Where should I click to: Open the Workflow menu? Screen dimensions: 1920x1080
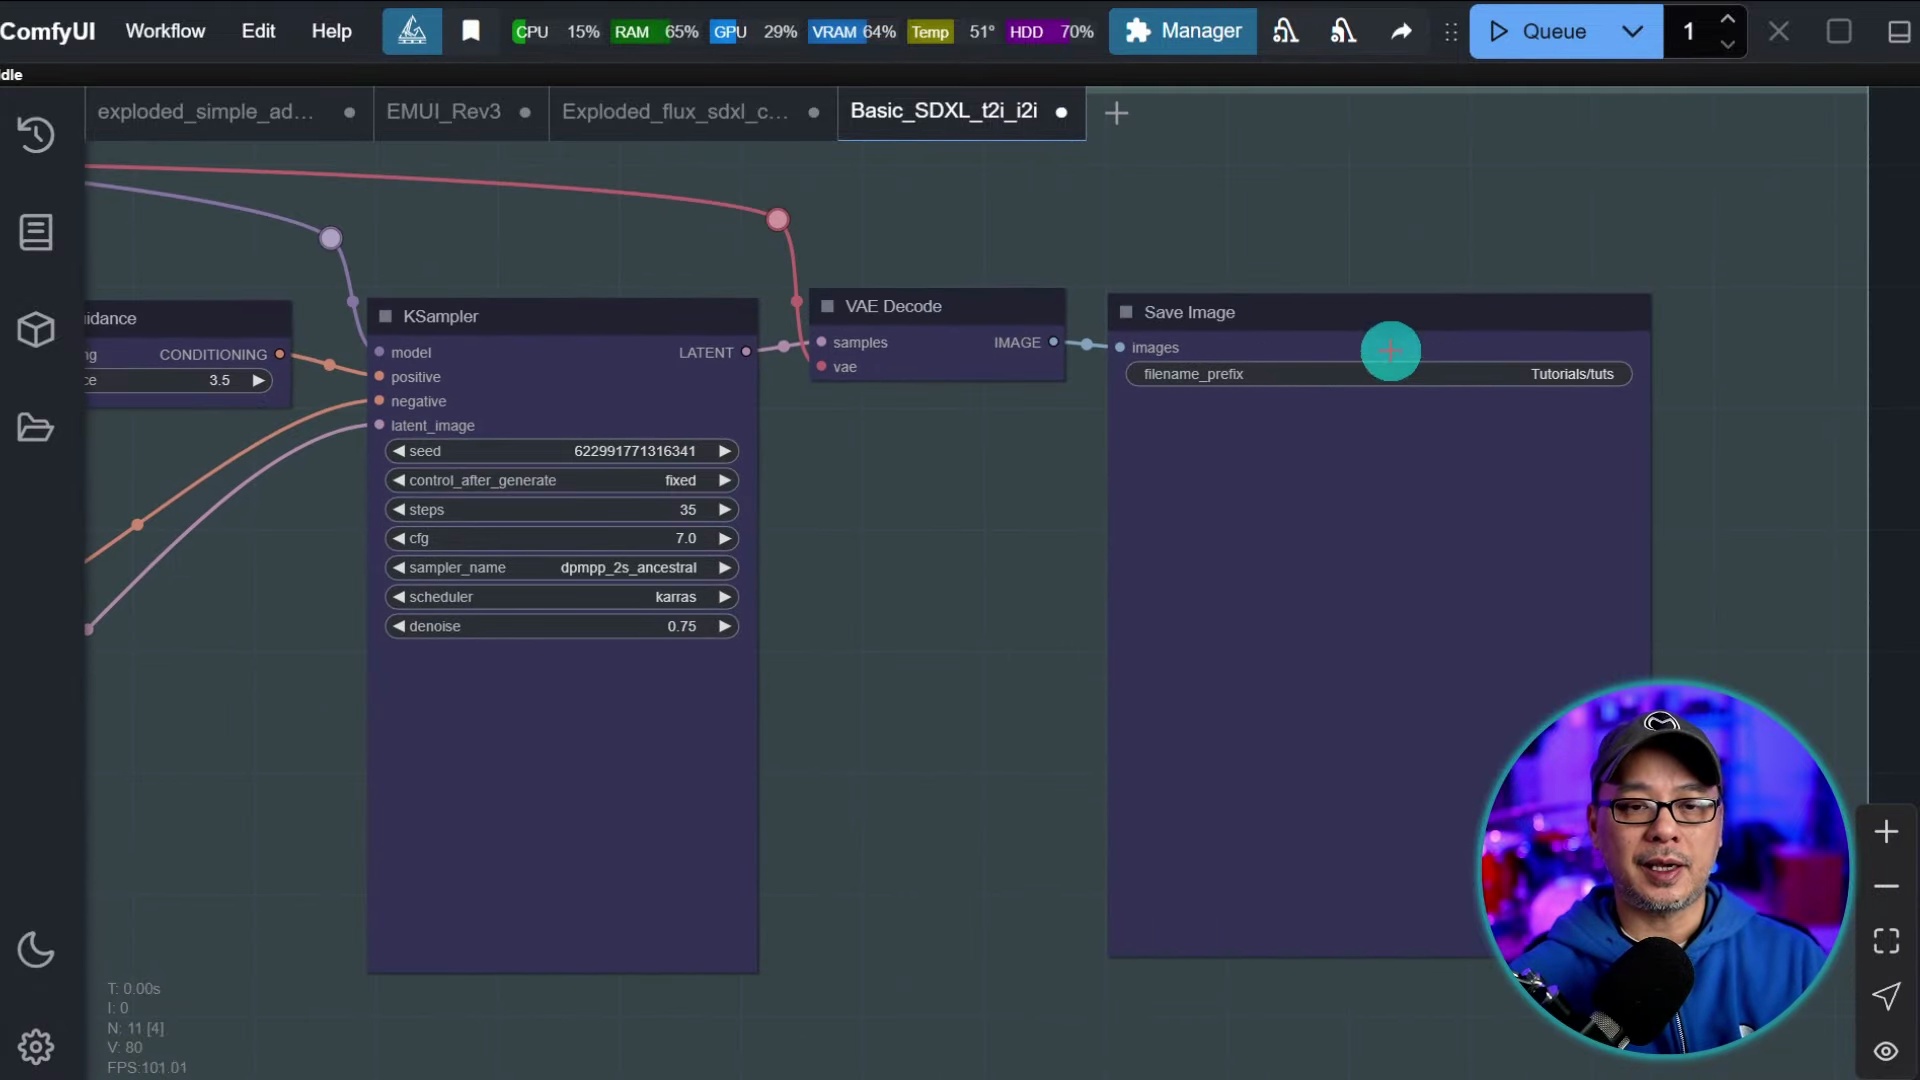[x=165, y=31]
